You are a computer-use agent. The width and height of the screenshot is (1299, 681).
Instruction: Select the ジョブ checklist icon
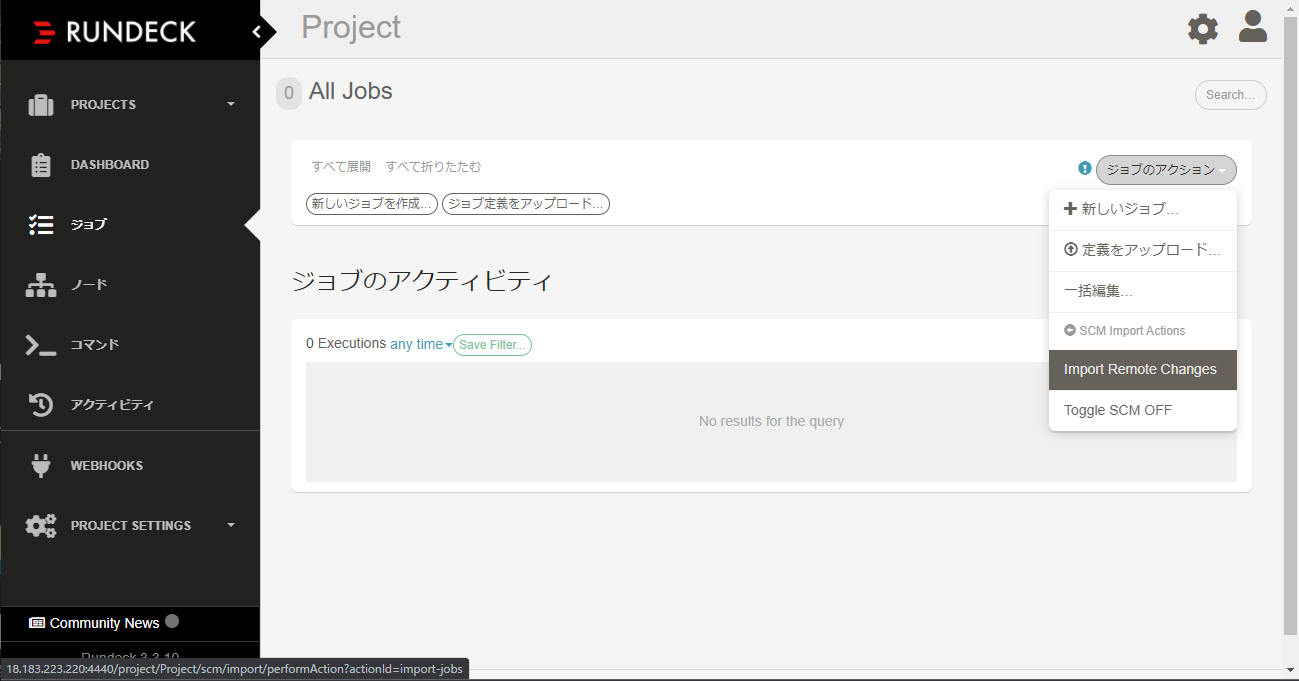[x=41, y=225]
